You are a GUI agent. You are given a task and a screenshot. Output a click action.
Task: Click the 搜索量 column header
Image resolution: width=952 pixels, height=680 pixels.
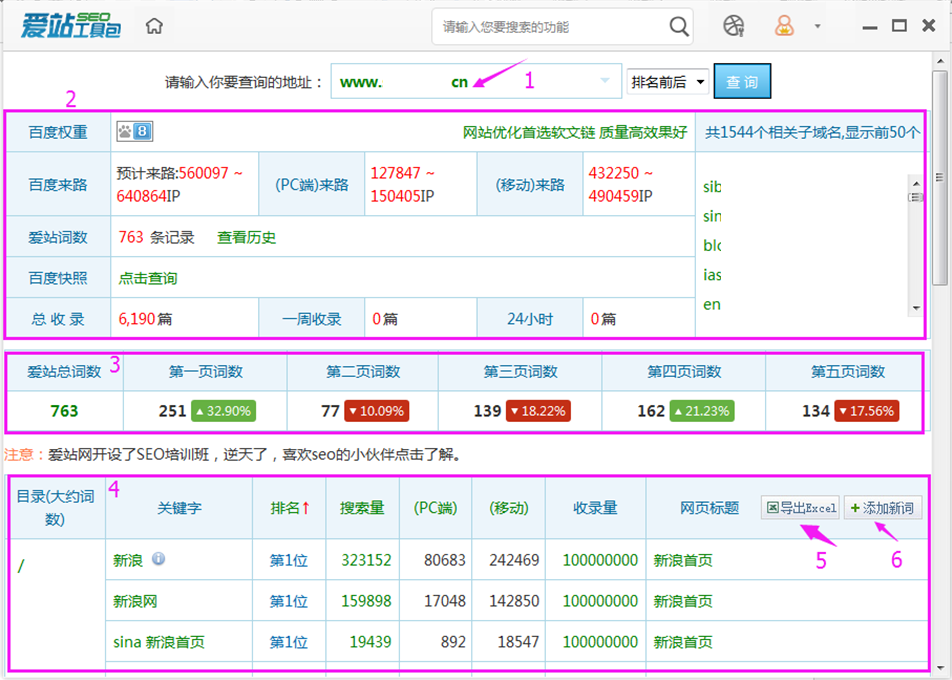point(363,508)
